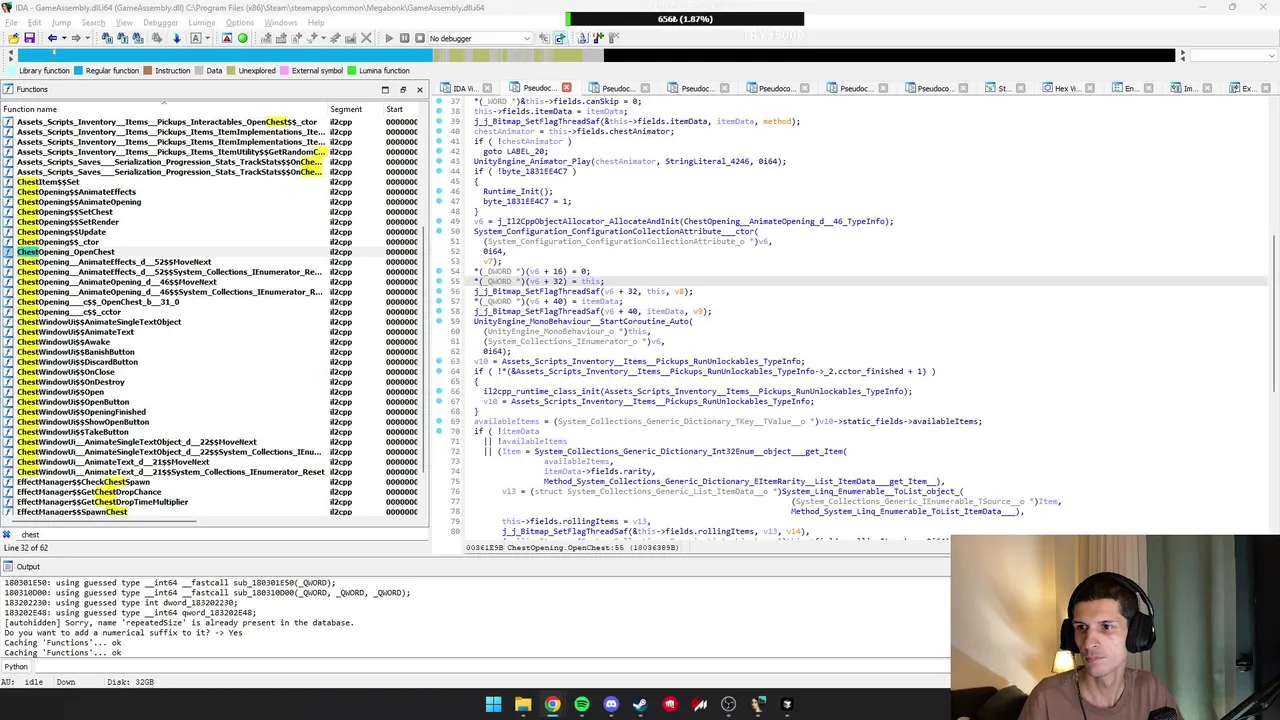
Task: Toggle breakpoint dot on line 59
Action: (x=439, y=321)
